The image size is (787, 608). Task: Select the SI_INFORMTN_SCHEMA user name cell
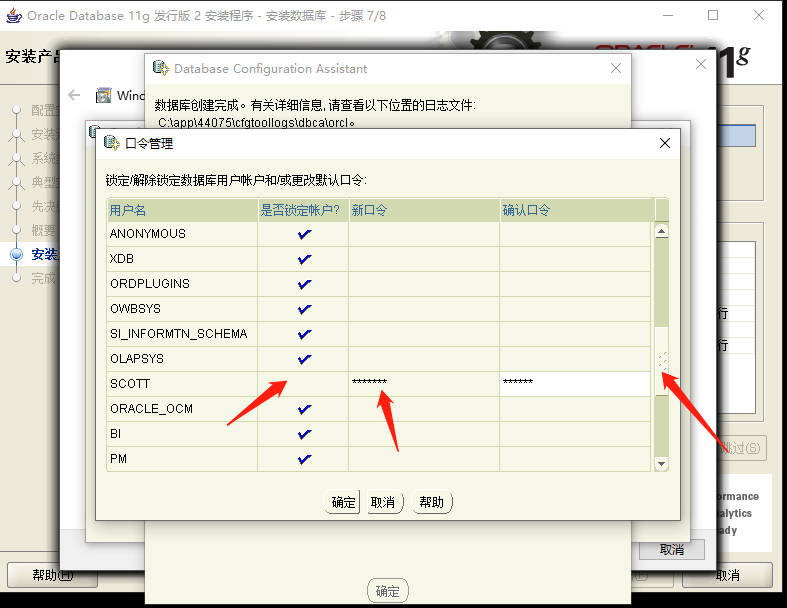(x=182, y=334)
